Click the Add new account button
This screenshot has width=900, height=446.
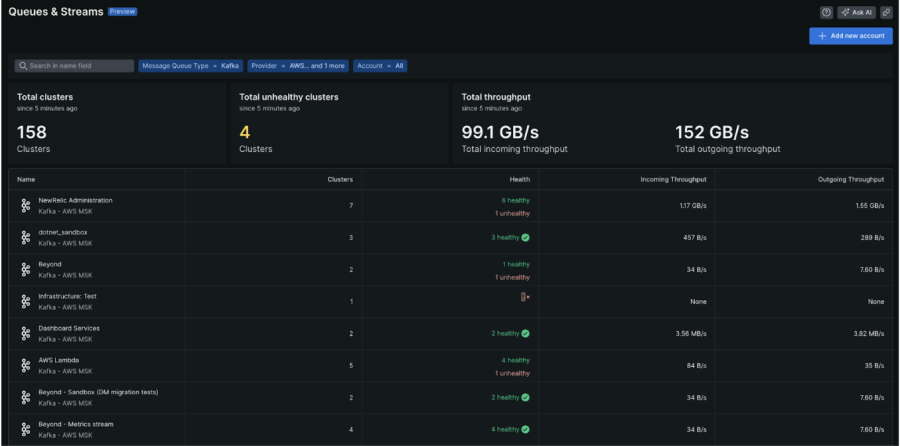[850, 36]
